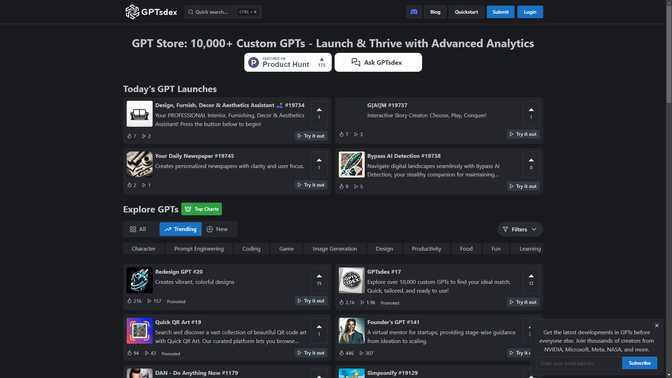Upvote Your Daily Newspaper GPT

pos(319,163)
